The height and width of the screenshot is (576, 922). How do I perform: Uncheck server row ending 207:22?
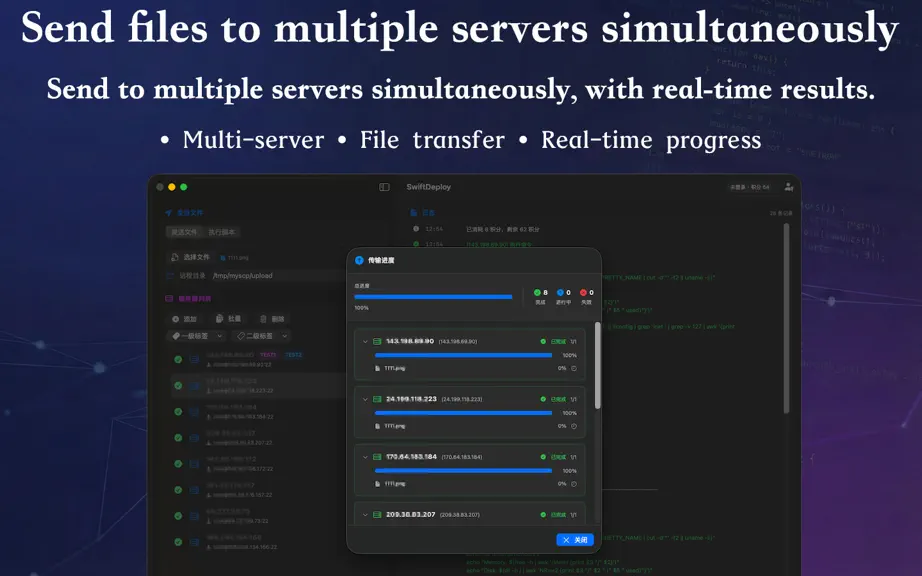click(x=178, y=437)
